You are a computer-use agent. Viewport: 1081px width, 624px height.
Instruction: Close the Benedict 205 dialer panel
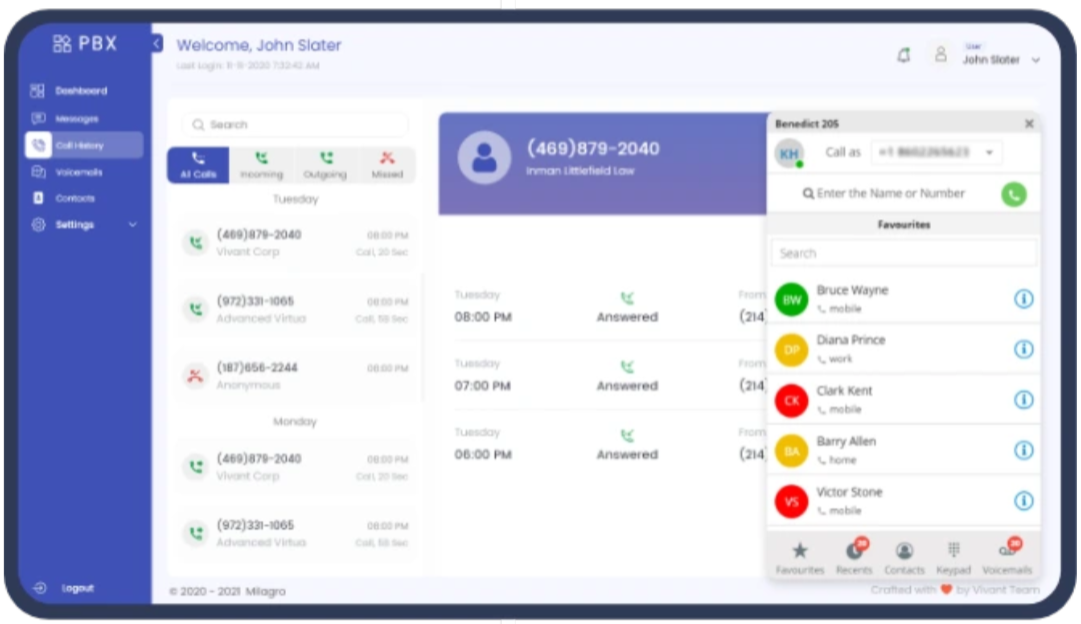click(x=1028, y=124)
